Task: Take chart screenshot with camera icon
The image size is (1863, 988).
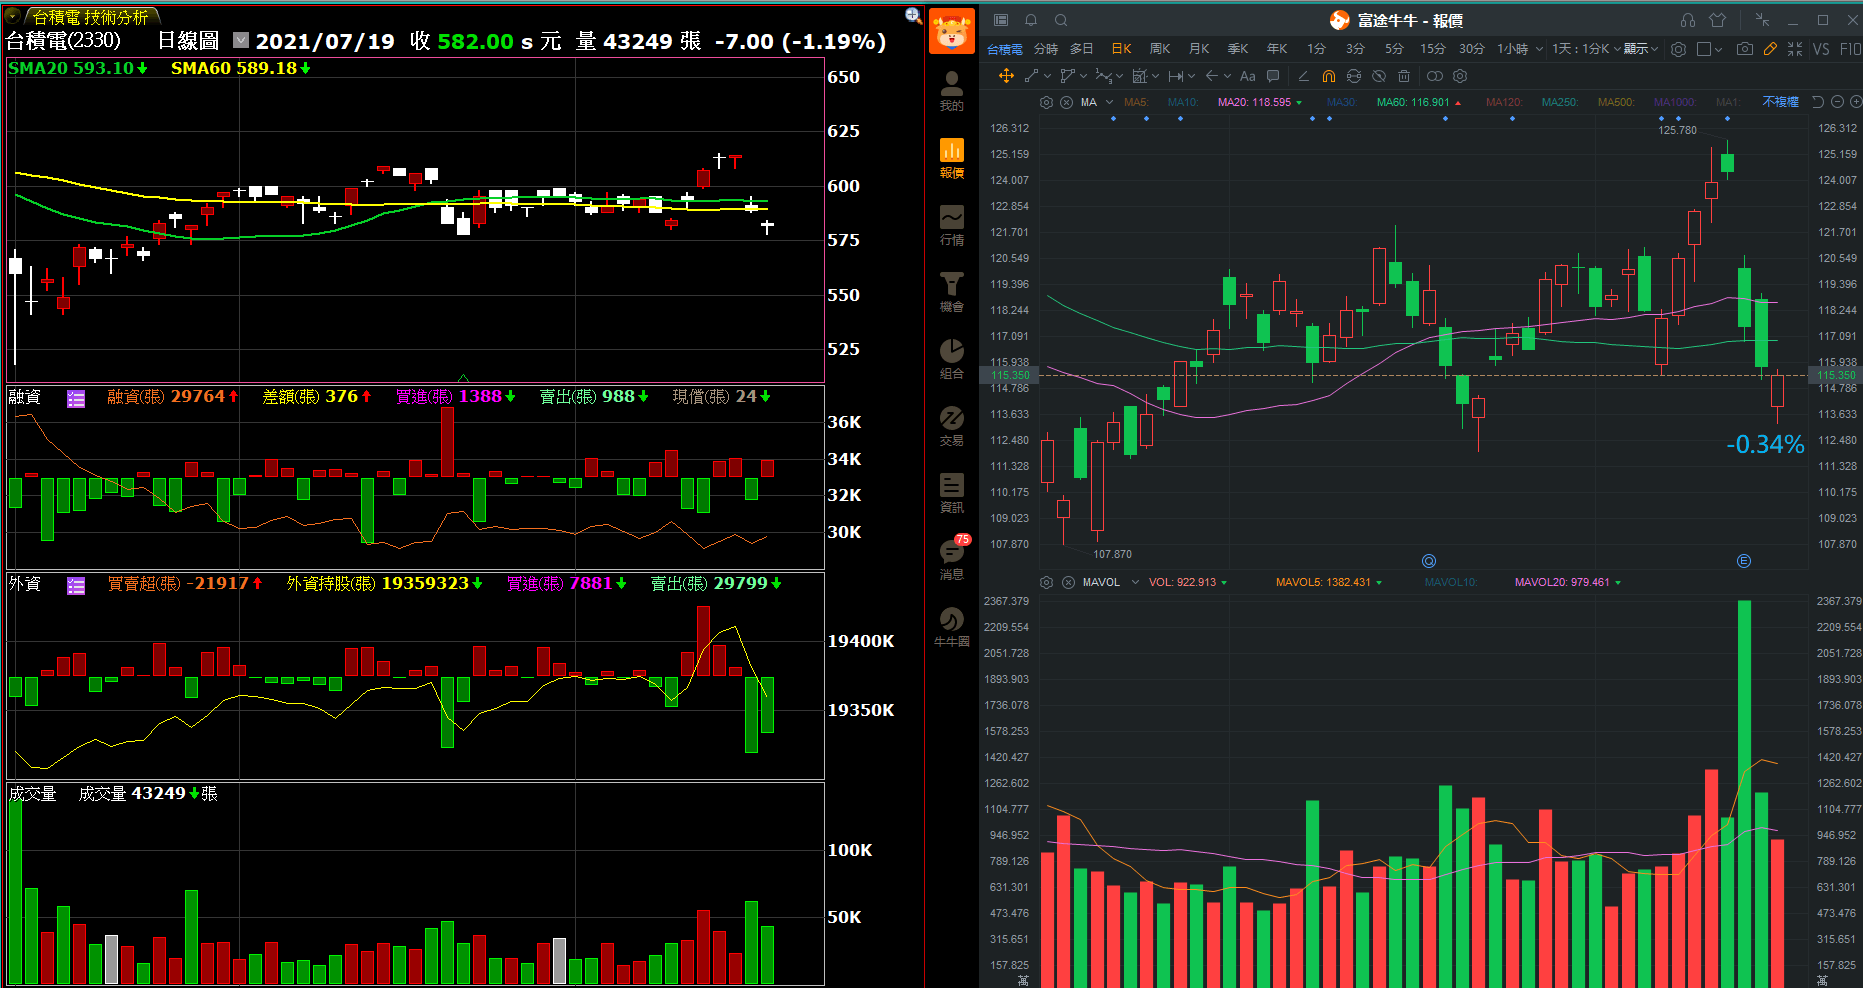Action: click(1745, 48)
